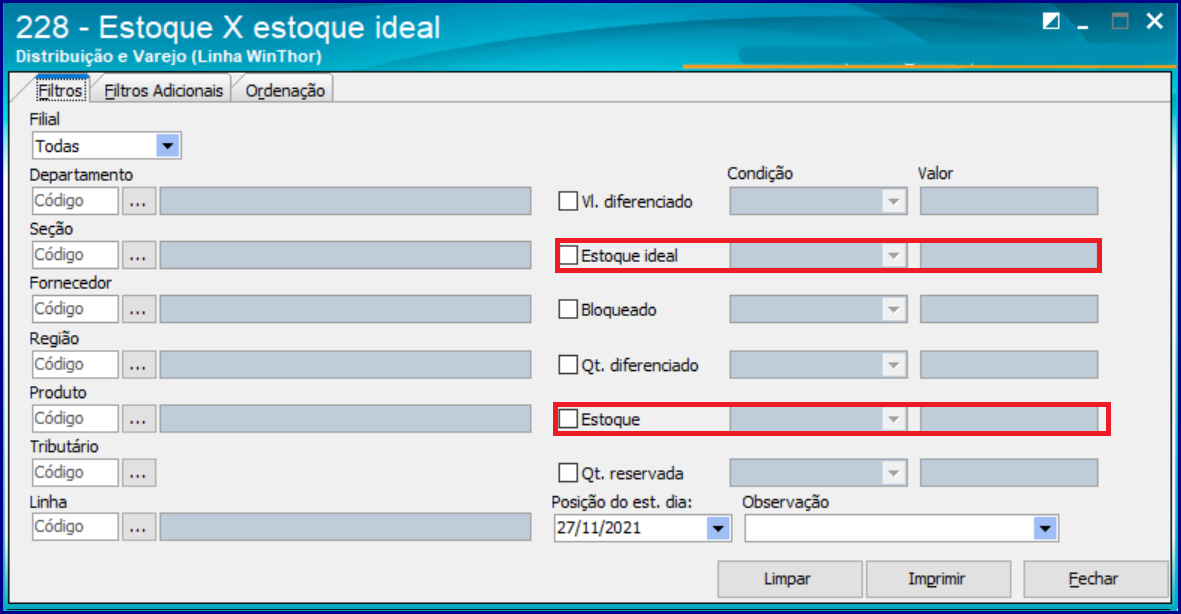Focus the Fornecedor Código field
Image resolution: width=1181 pixels, height=614 pixels.
click(75, 310)
